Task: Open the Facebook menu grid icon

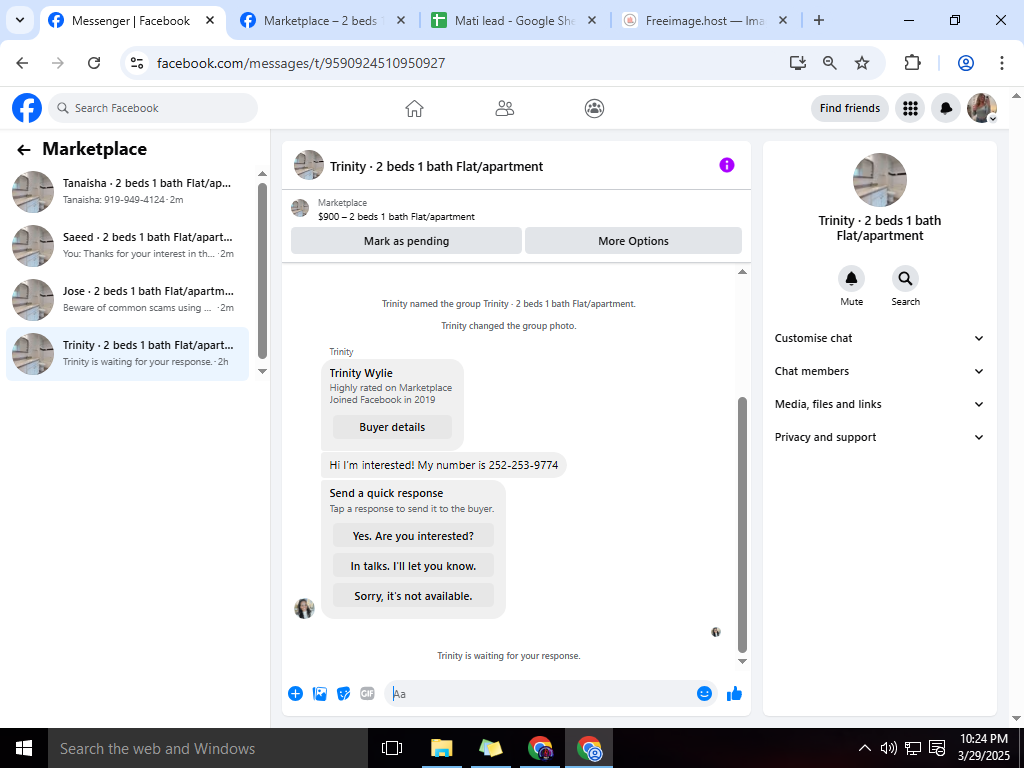Action: click(910, 108)
